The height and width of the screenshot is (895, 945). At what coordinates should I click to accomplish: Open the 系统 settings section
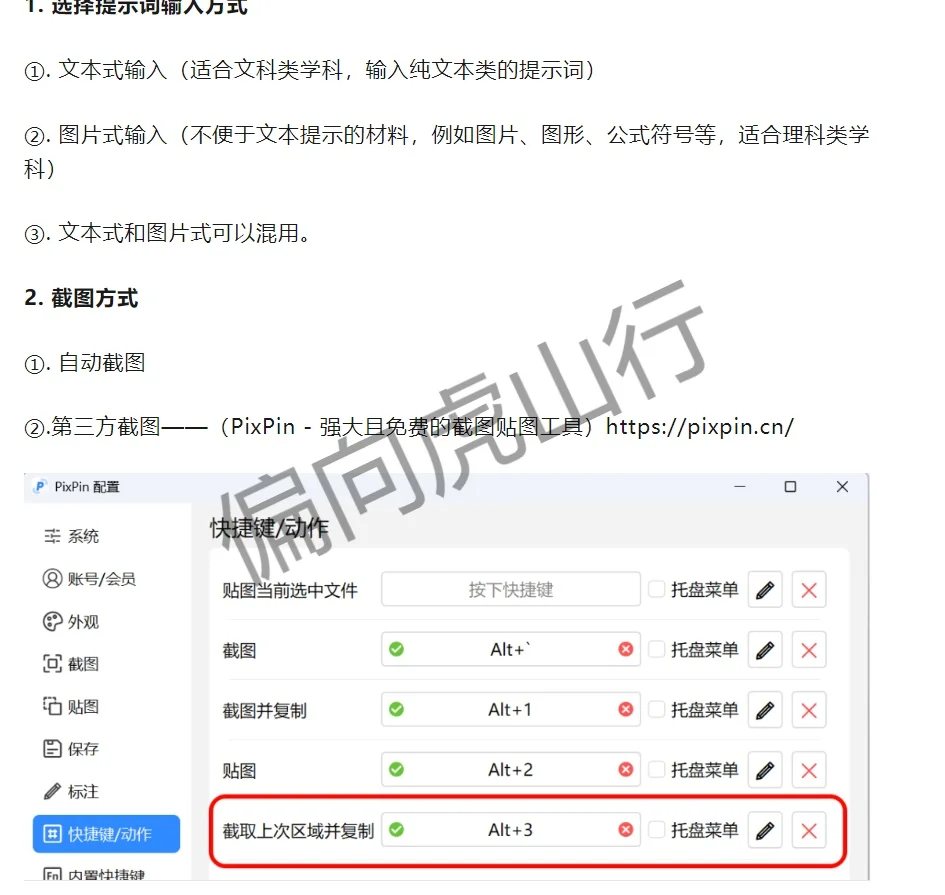tap(75, 536)
